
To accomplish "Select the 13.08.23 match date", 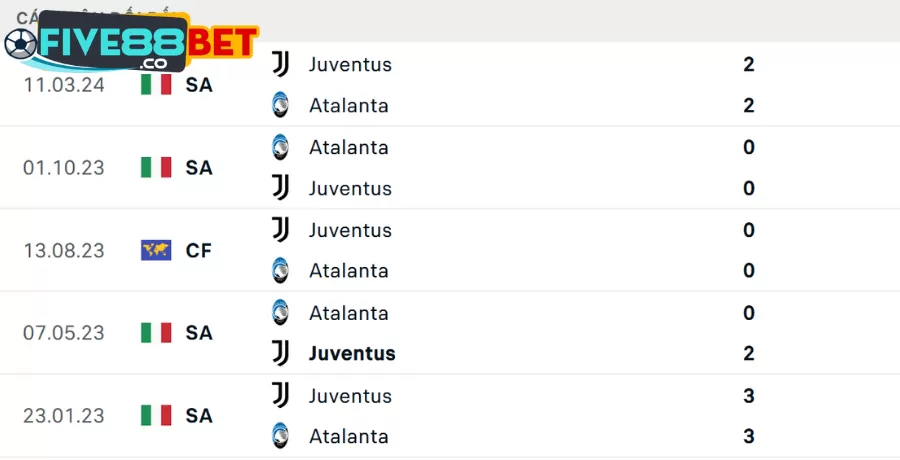I will [64, 250].
